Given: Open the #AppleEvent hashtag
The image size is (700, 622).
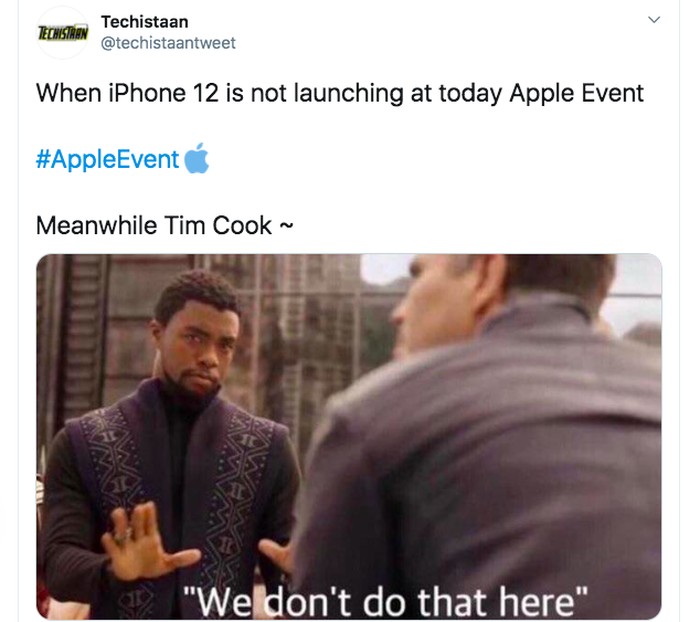Looking at the screenshot, I should click(x=107, y=159).
